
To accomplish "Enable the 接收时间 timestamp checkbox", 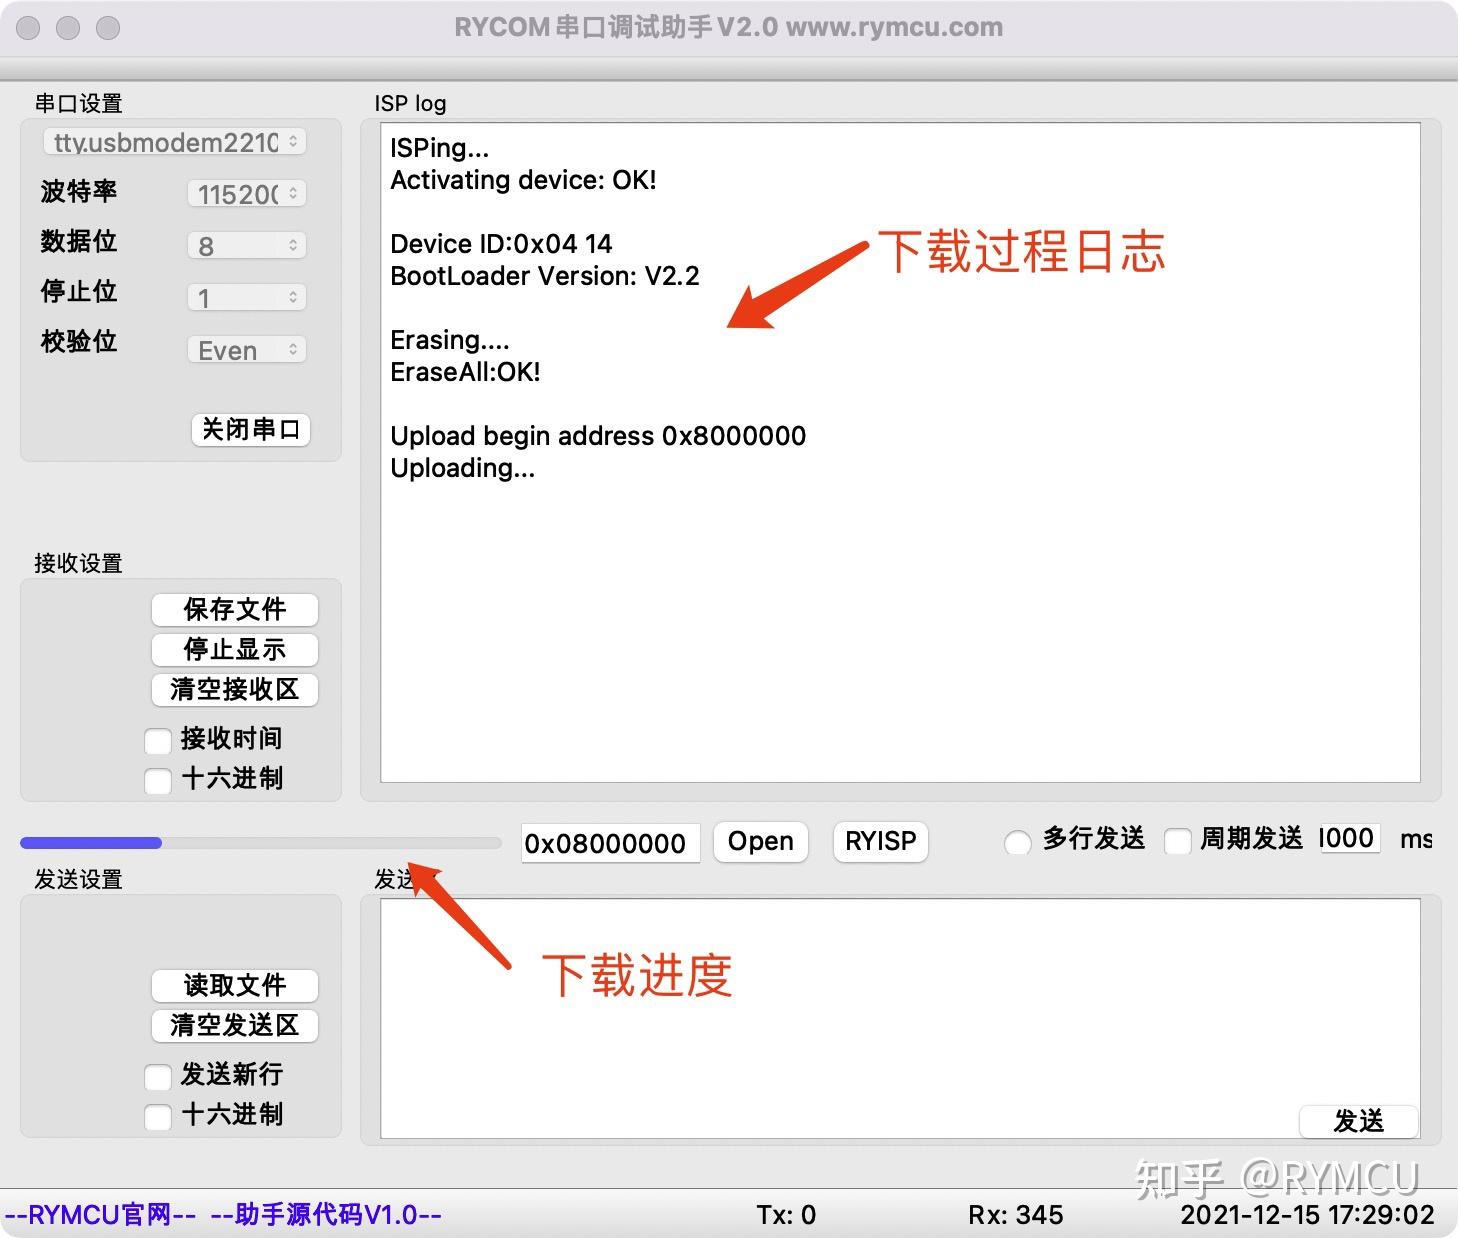I will click(158, 740).
